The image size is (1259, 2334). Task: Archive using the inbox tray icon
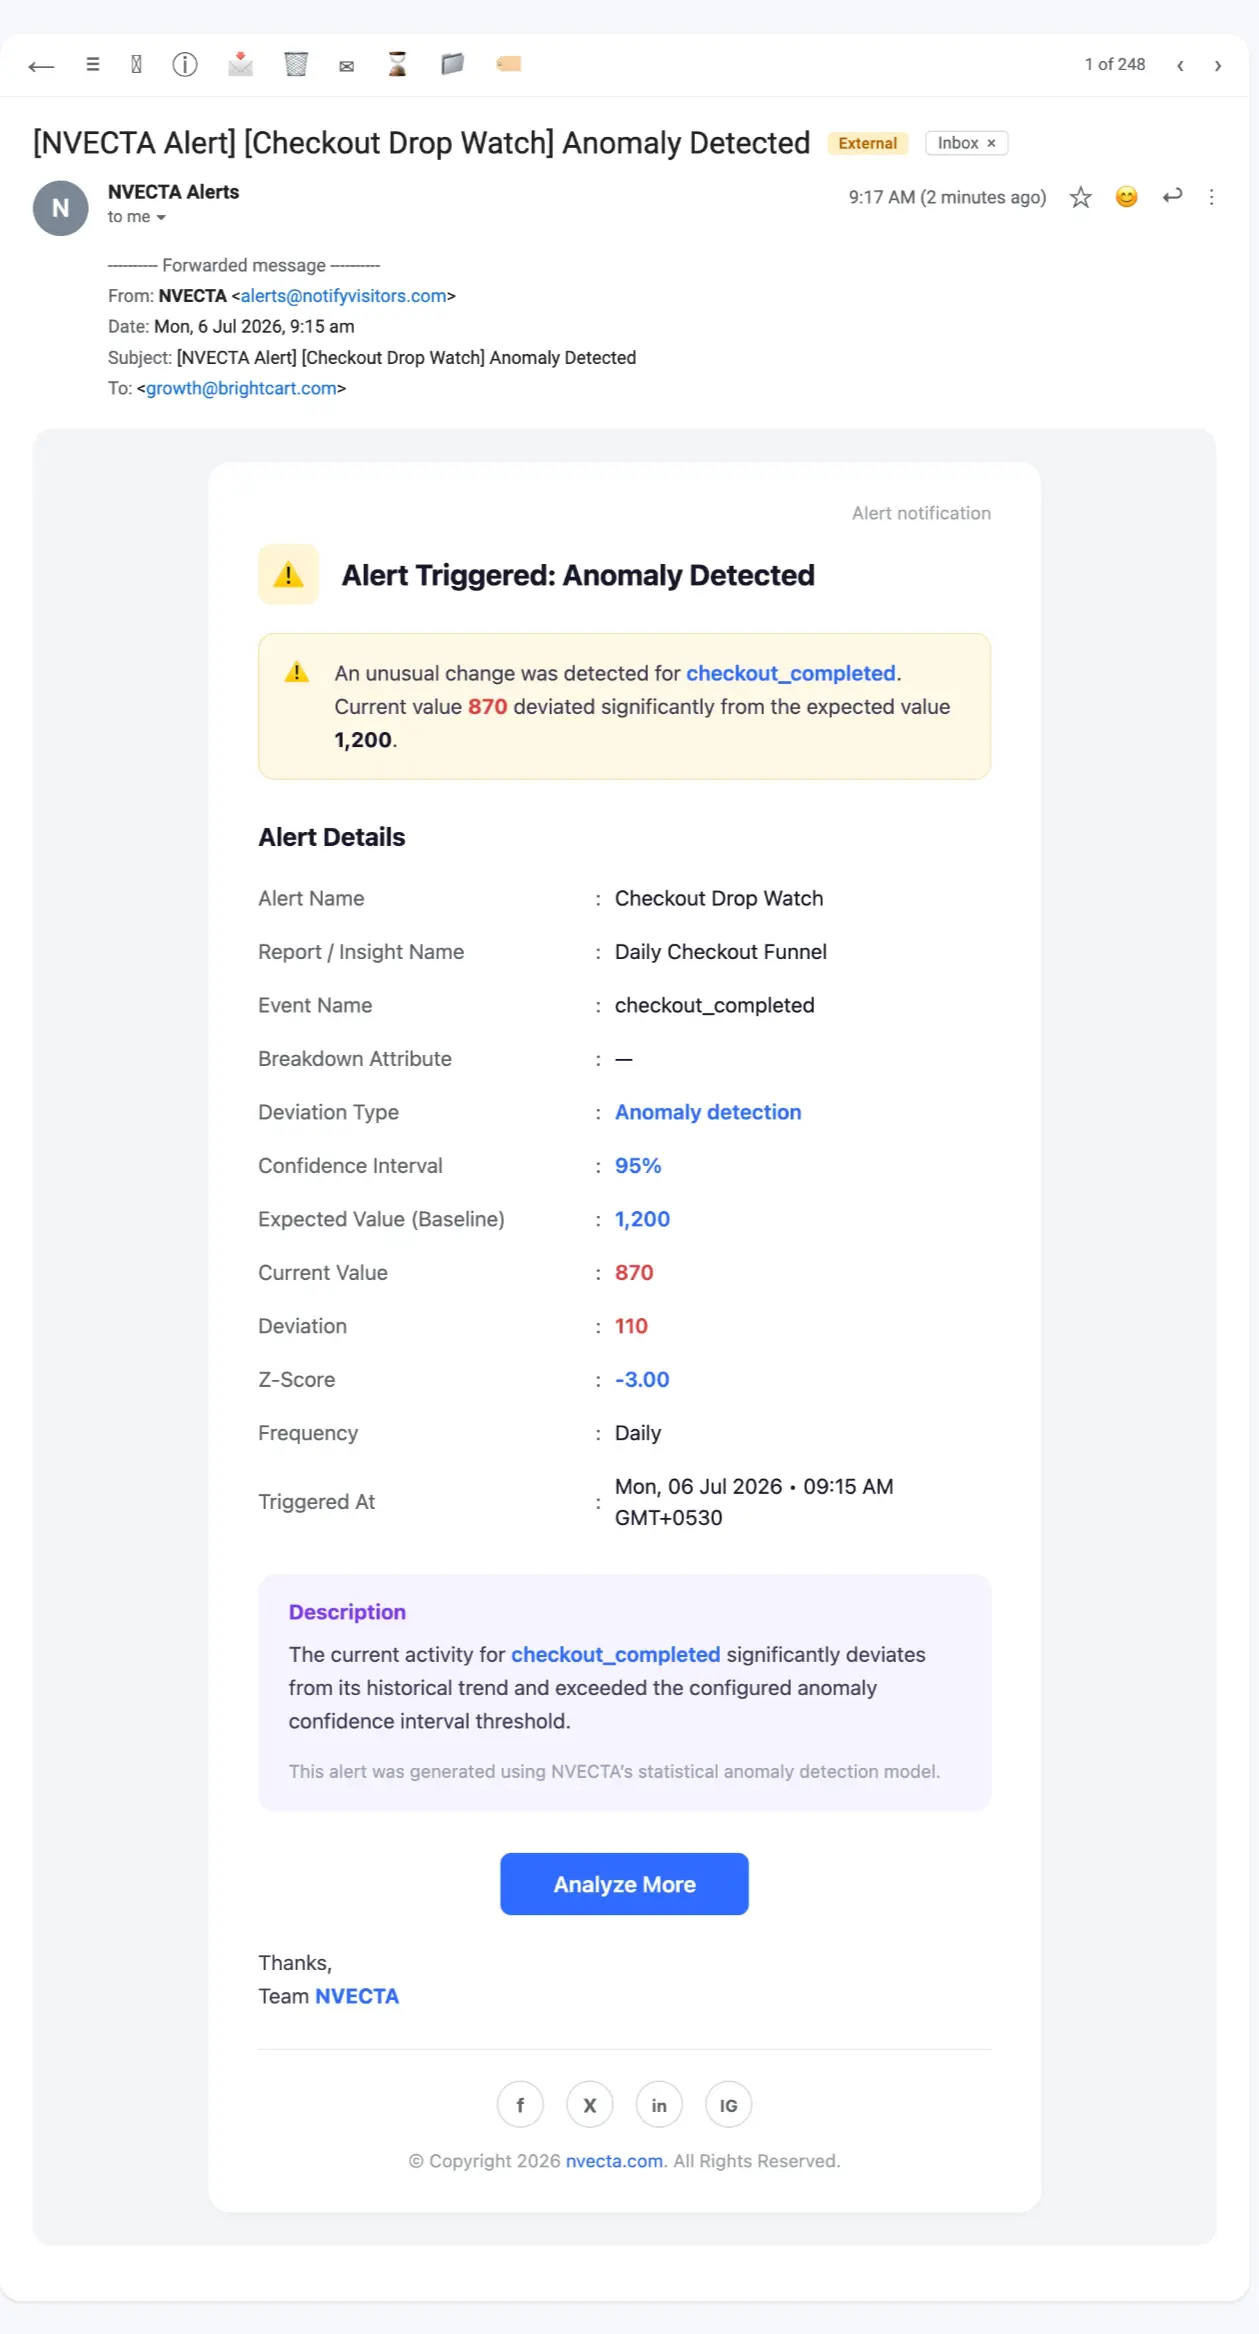[240, 64]
